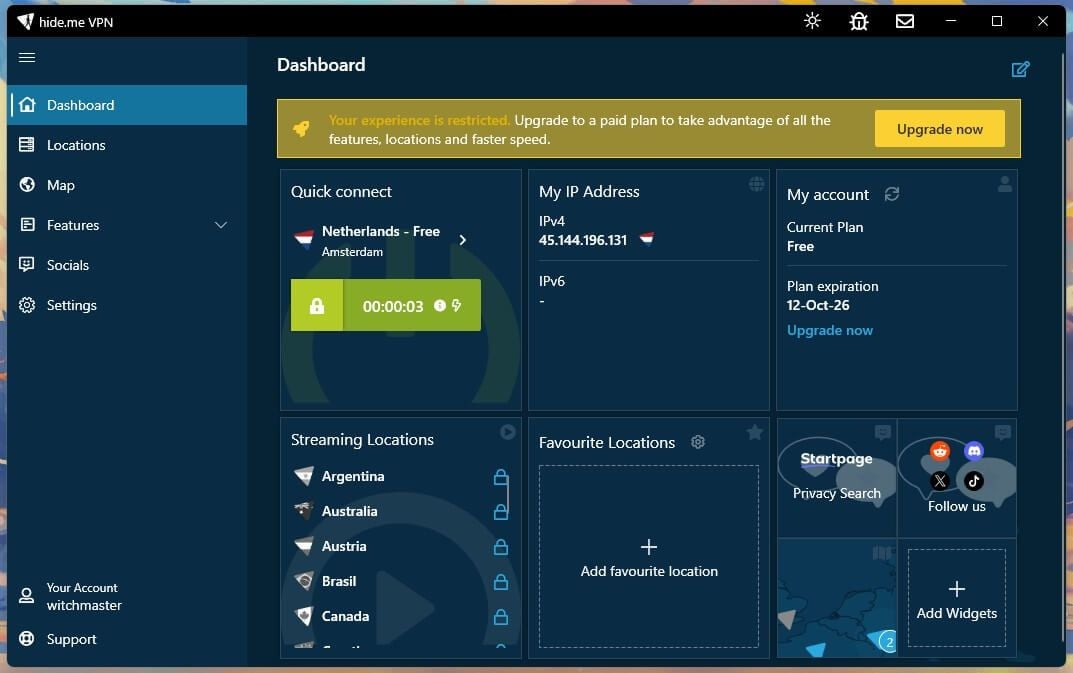Click Add favourite location box
This screenshot has height=673, width=1073.
pyautogui.click(x=649, y=557)
